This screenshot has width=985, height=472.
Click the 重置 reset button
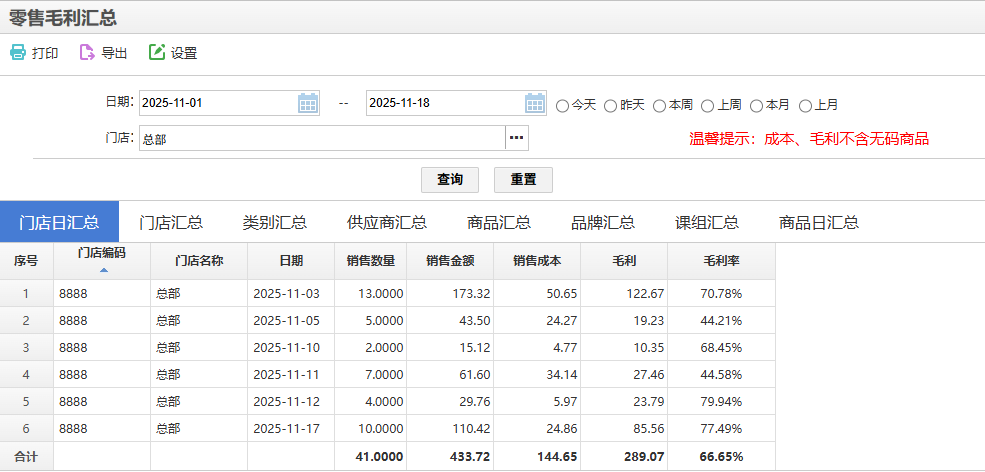[523, 180]
